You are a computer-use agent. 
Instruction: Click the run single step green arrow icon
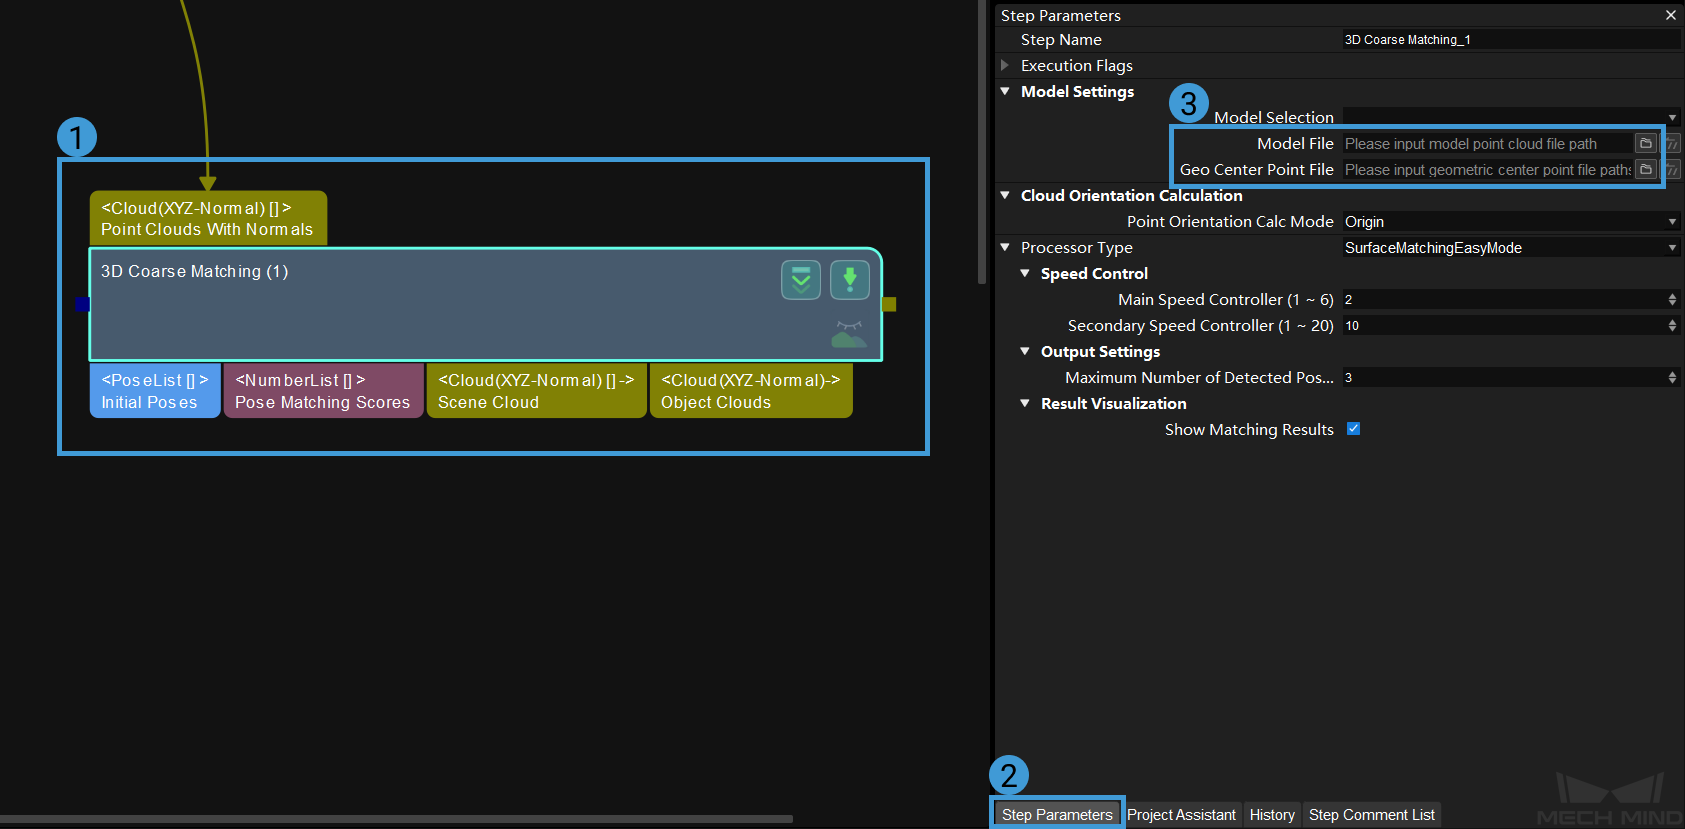tap(849, 280)
